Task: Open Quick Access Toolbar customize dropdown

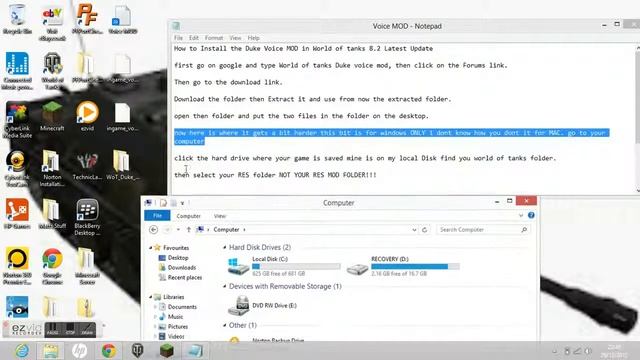Action: [182, 203]
